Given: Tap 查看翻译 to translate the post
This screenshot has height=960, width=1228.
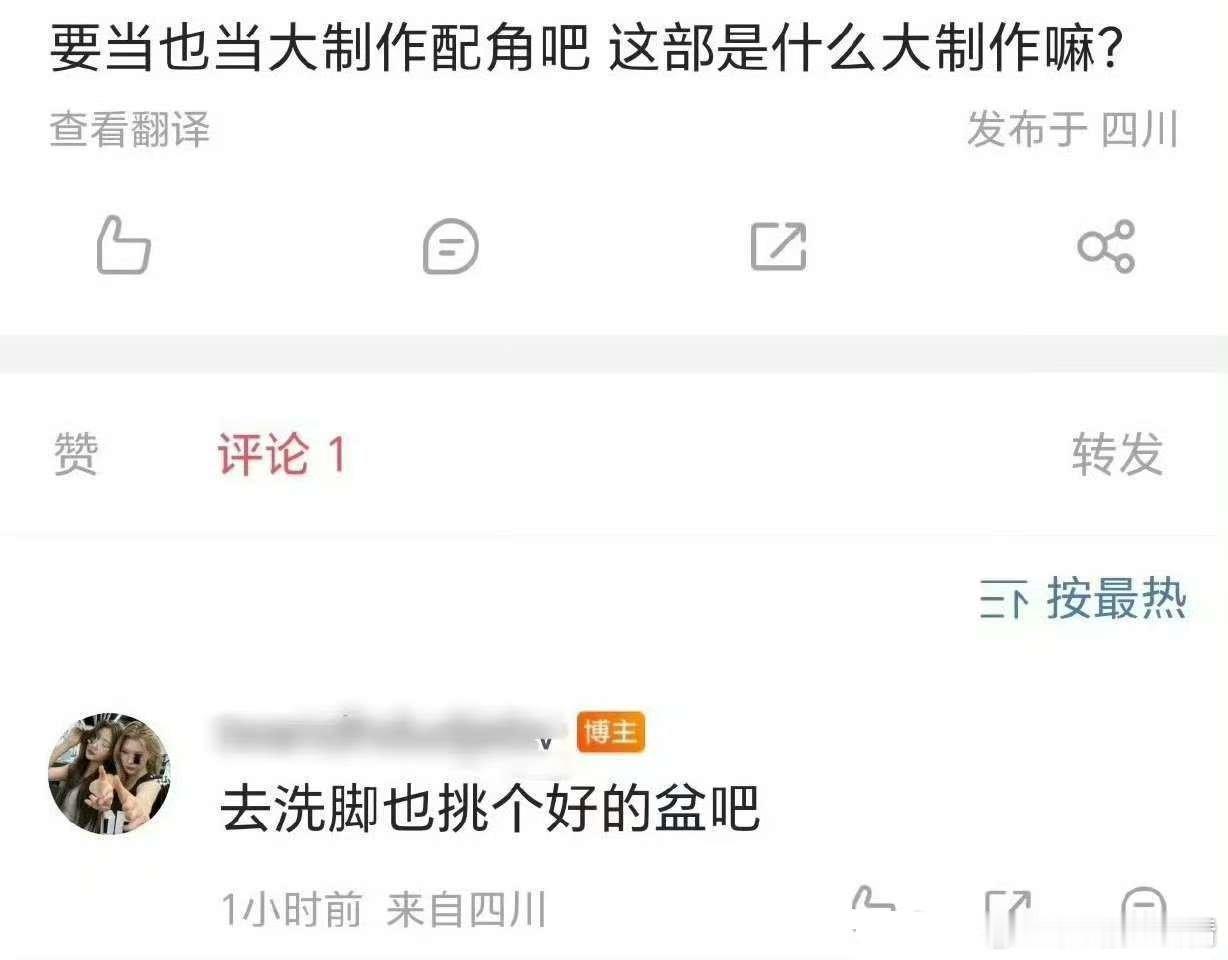Looking at the screenshot, I should [130, 130].
